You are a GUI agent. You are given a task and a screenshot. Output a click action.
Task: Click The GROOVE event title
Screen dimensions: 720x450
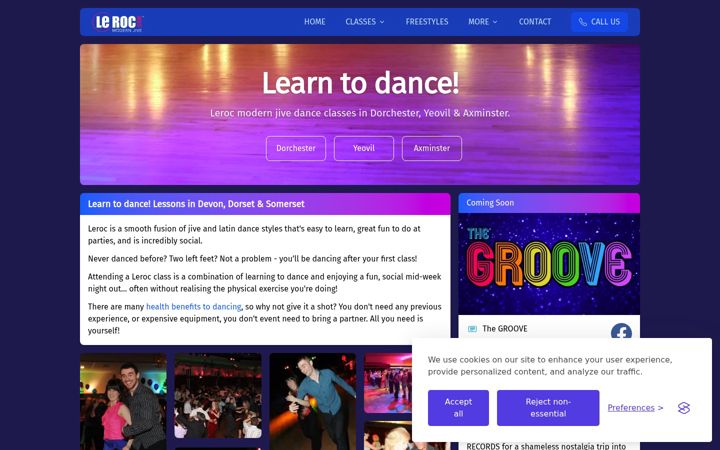(x=505, y=329)
